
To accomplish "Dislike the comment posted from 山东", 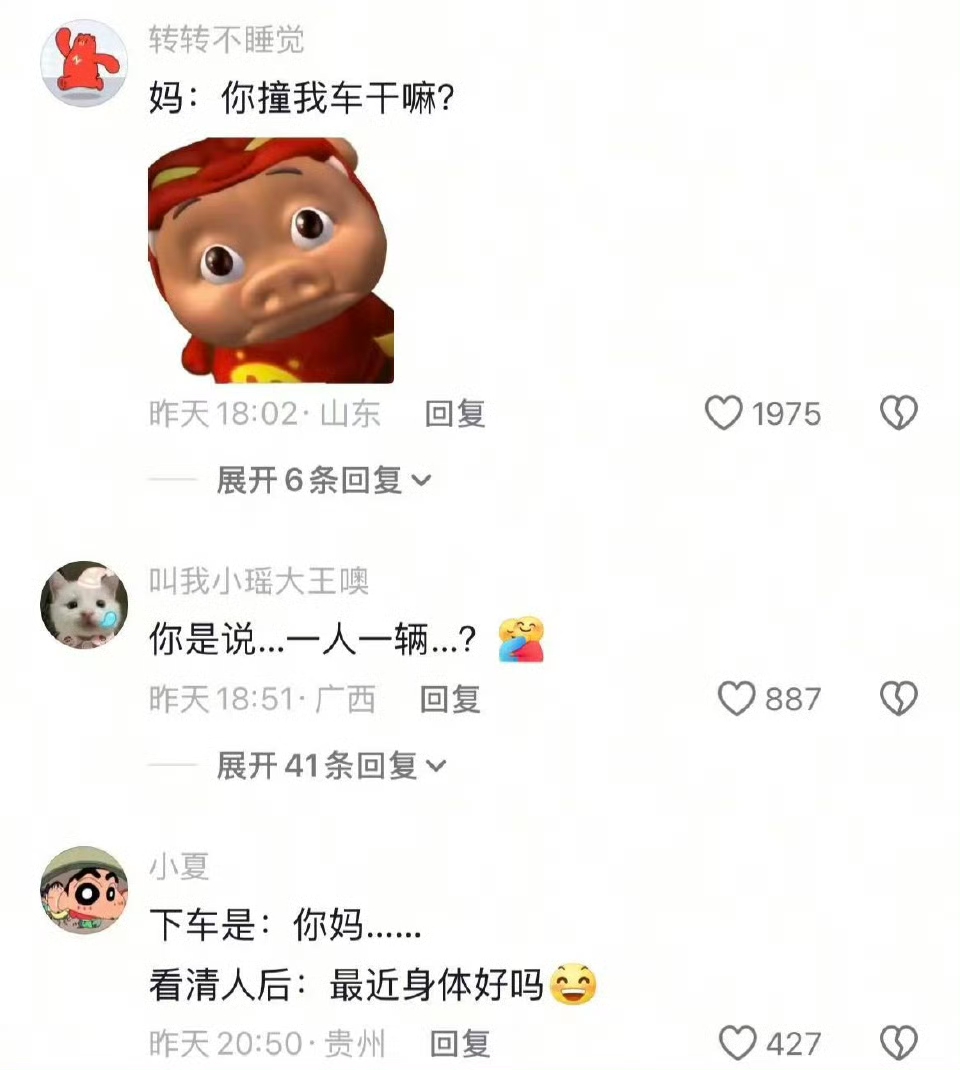I will coord(899,413).
